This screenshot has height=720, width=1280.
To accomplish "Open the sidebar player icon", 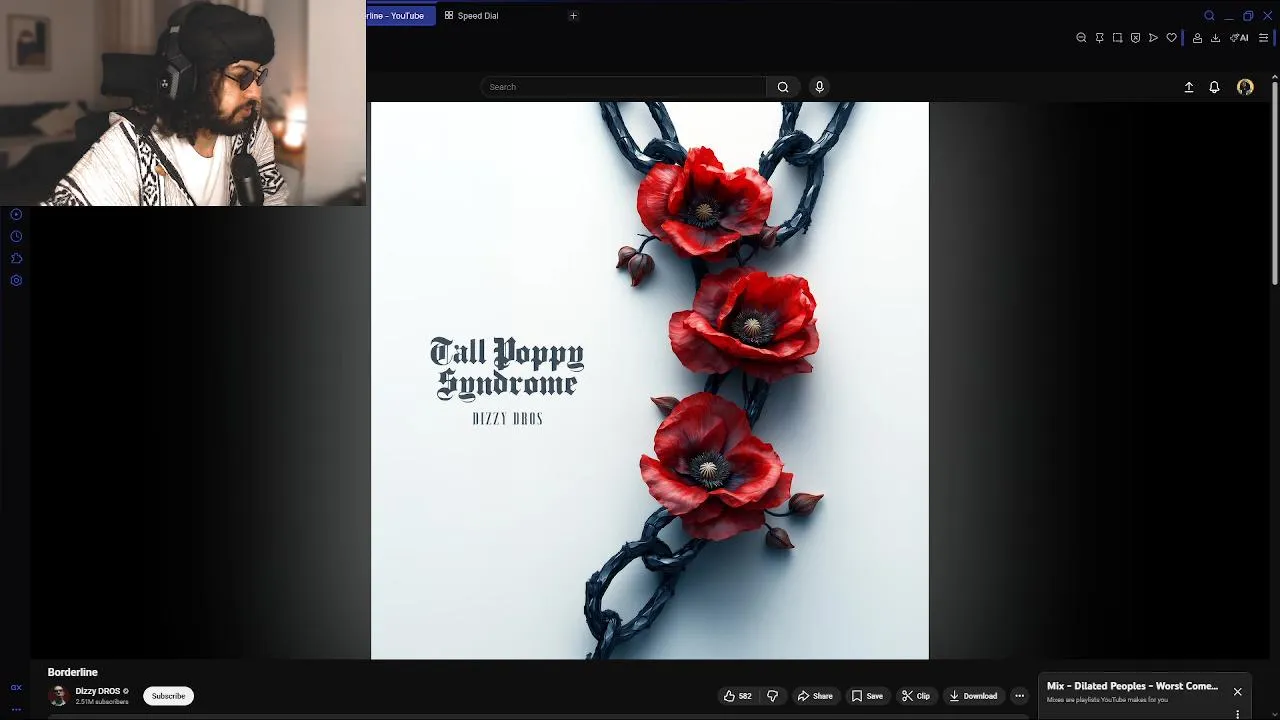I will 16,214.
